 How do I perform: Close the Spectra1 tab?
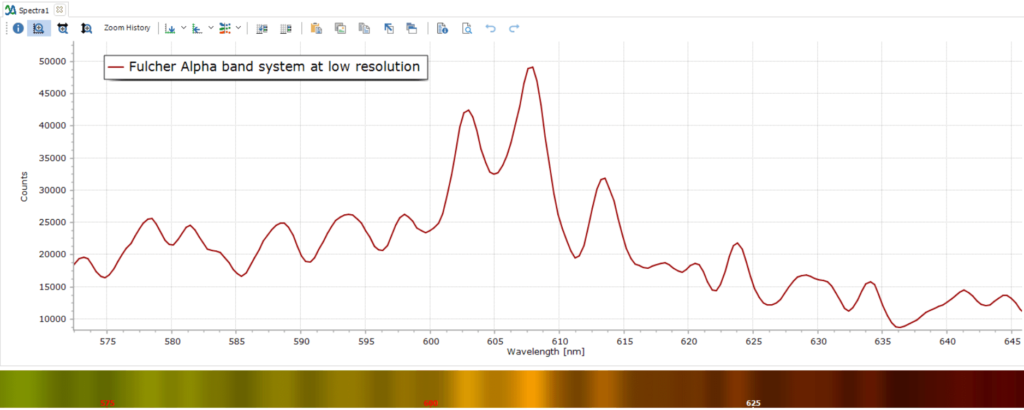(x=59, y=9)
